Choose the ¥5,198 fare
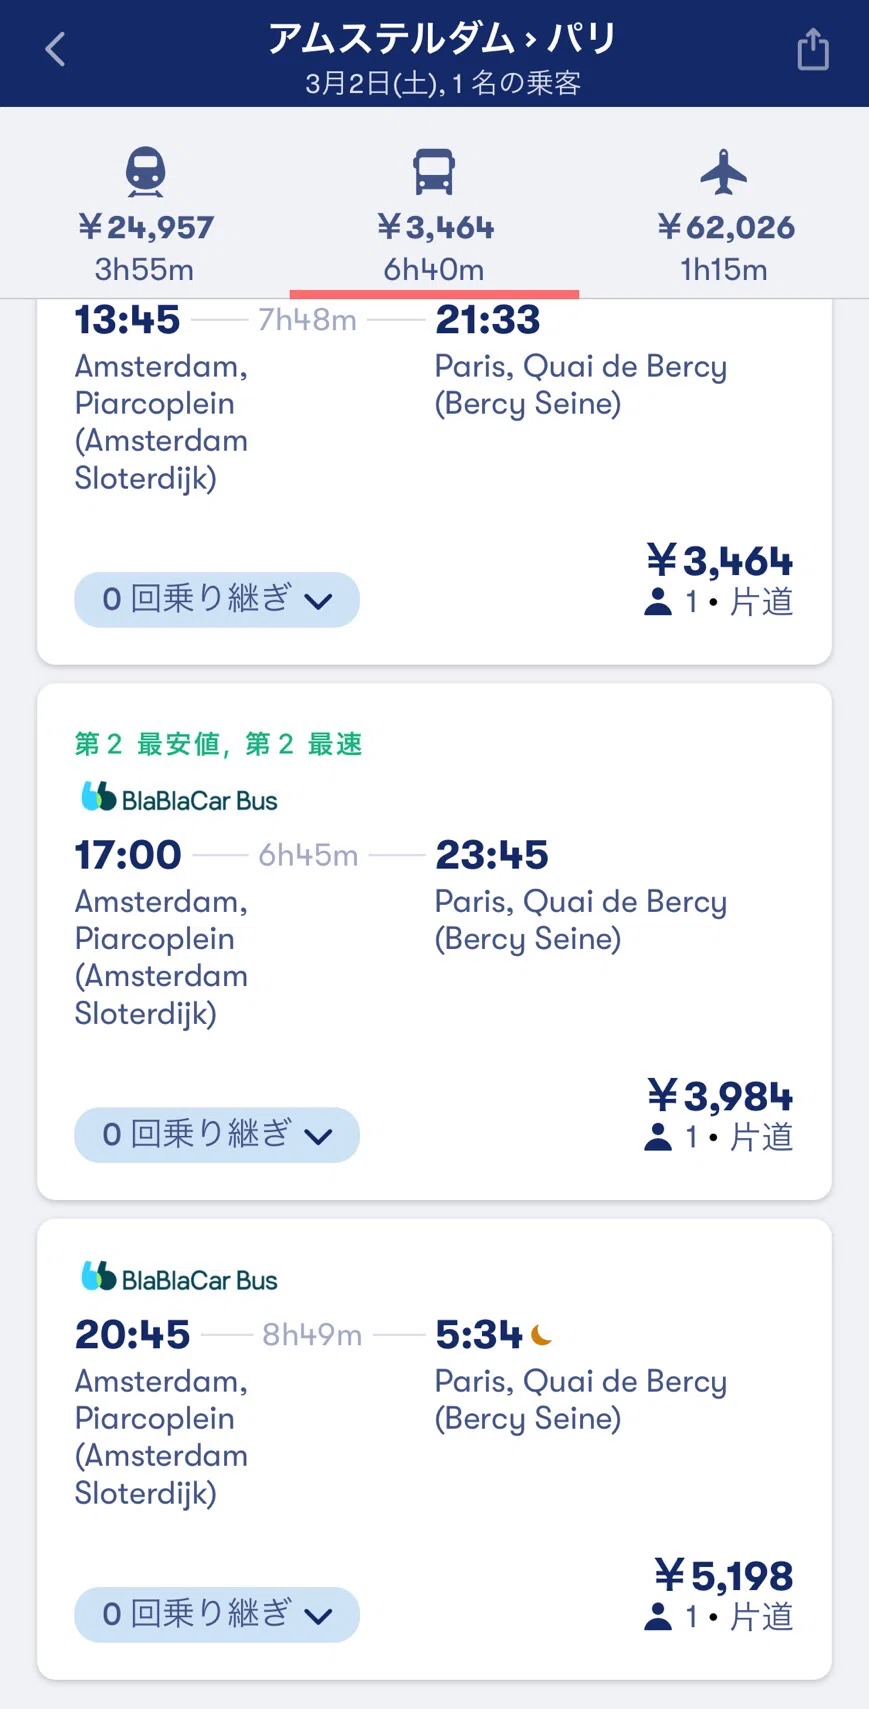The image size is (869, 1709). point(724,1576)
